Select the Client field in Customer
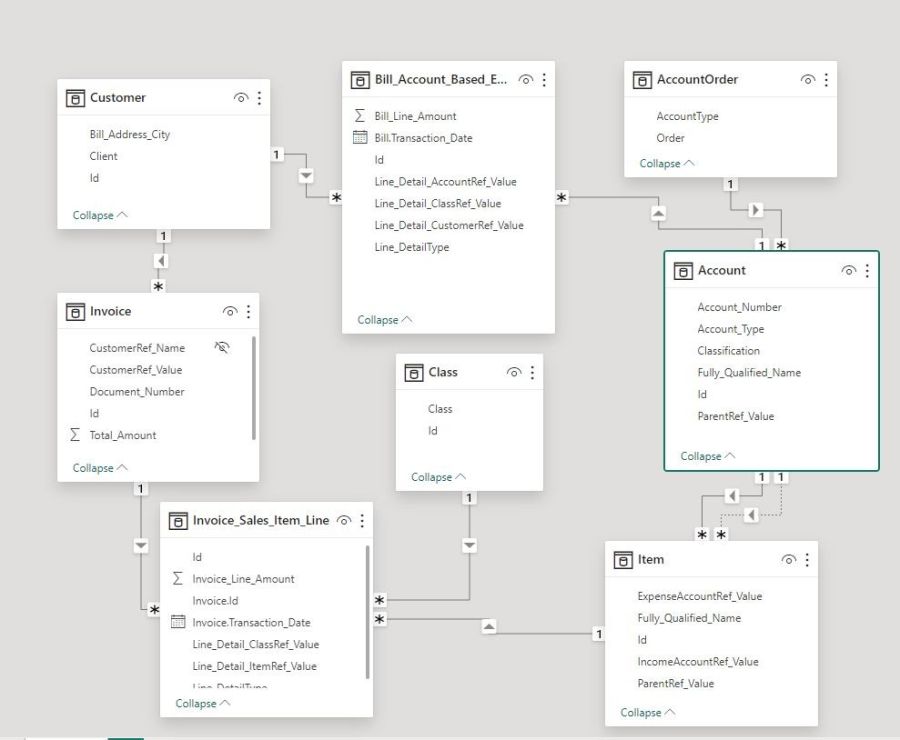The width and height of the screenshot is (900, 740). pyautogui.click(x=103, y=156)
